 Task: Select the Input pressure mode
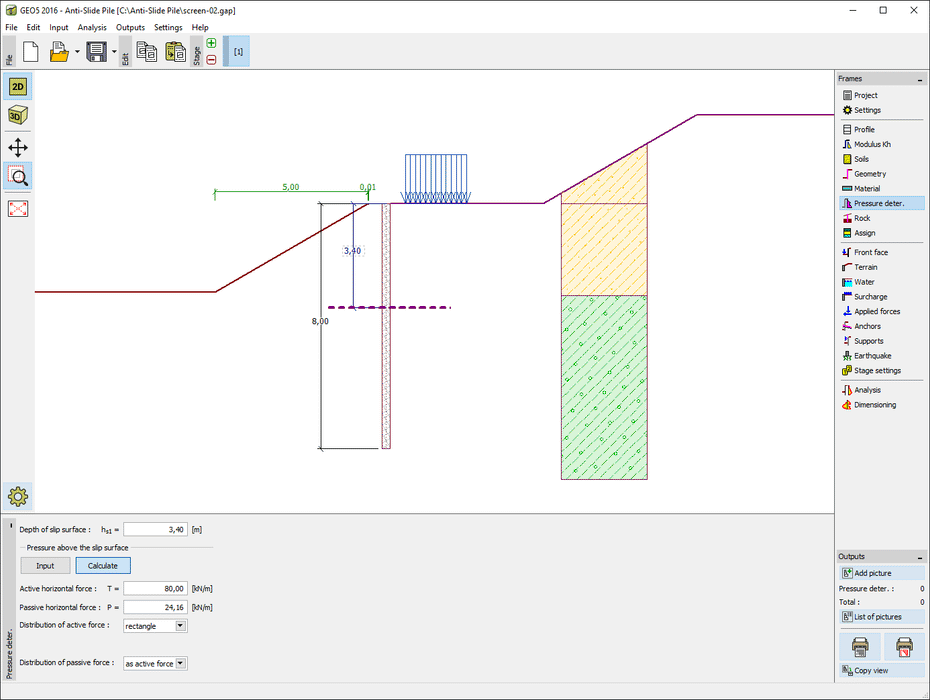point(45,566)
